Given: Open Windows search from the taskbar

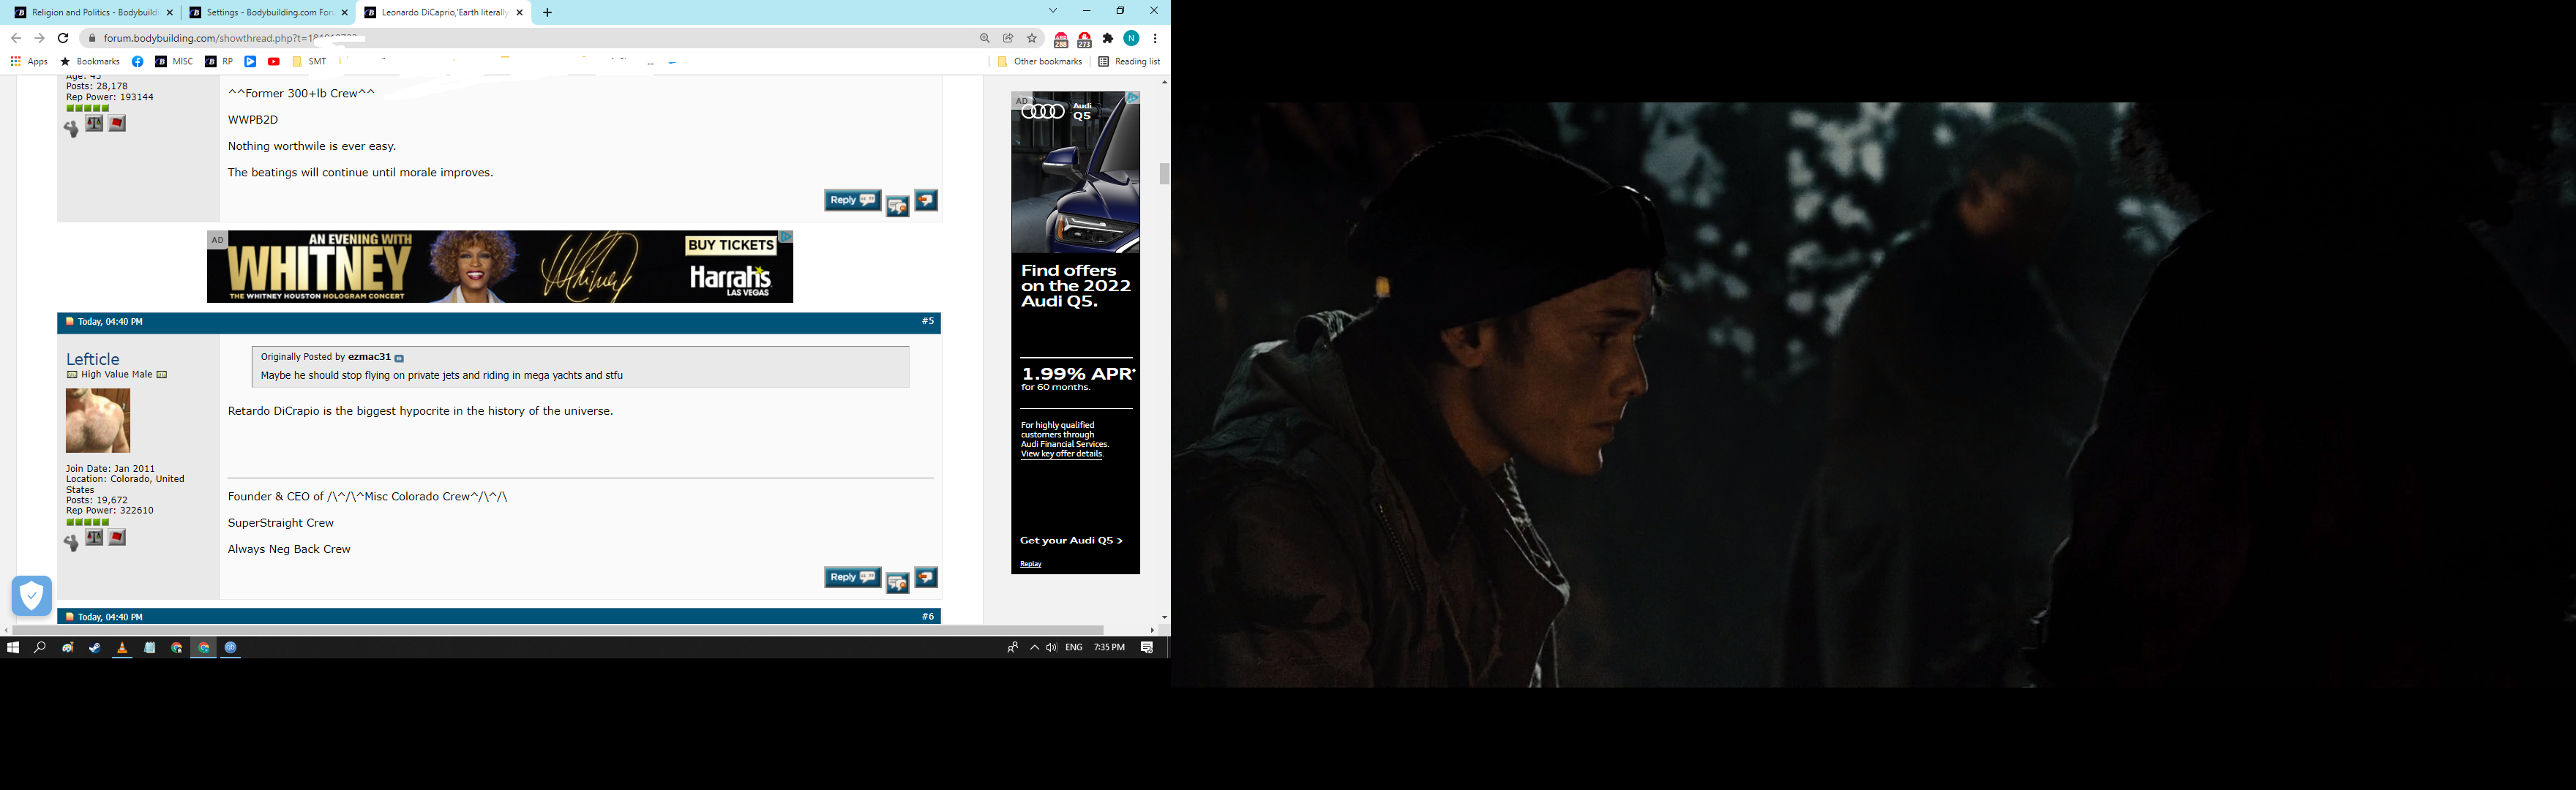Looking at the screenshot, I should 40,648.
